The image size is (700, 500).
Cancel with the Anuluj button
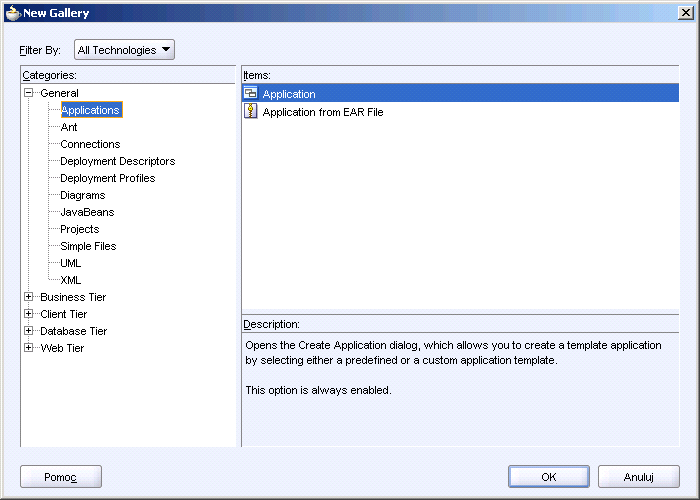point(639,477)
